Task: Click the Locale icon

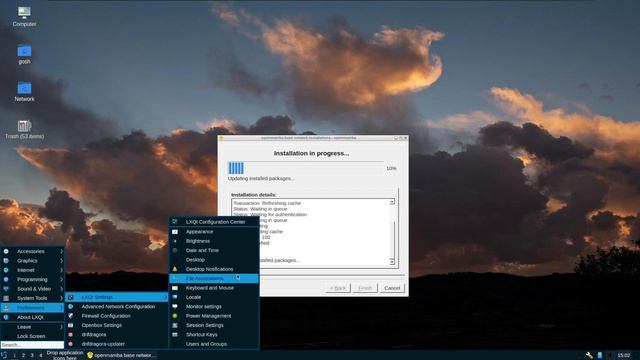Action: pos(175,298)
